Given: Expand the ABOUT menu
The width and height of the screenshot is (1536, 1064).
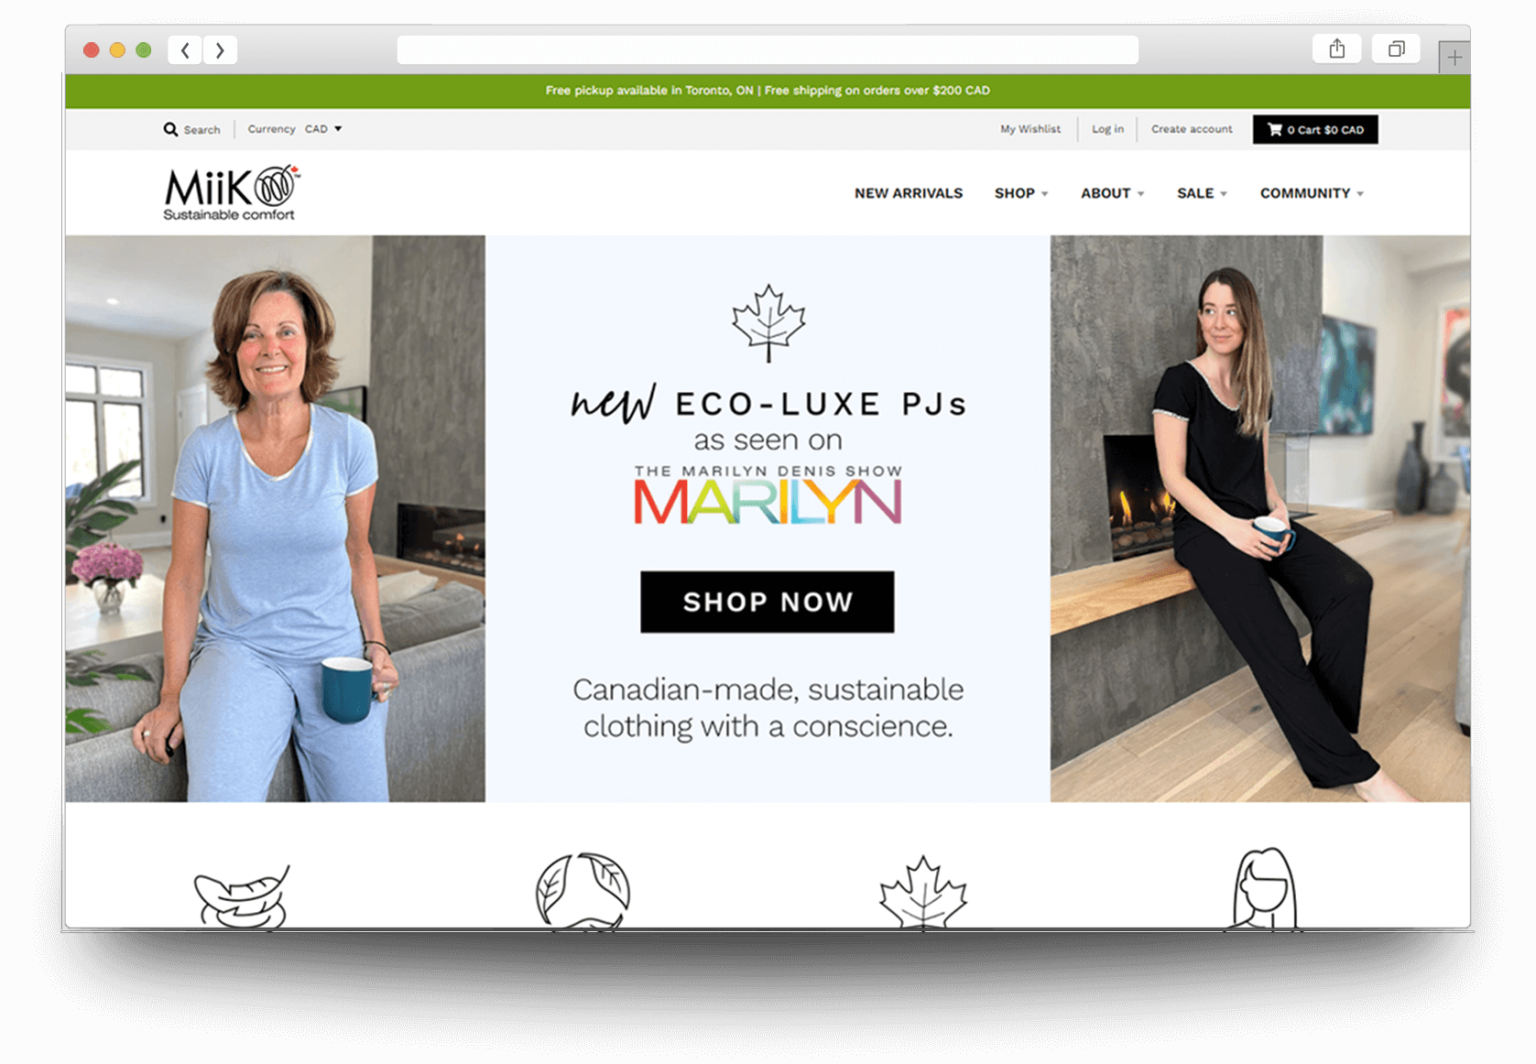Looking at the screenshot, I should click(1112, 193).
